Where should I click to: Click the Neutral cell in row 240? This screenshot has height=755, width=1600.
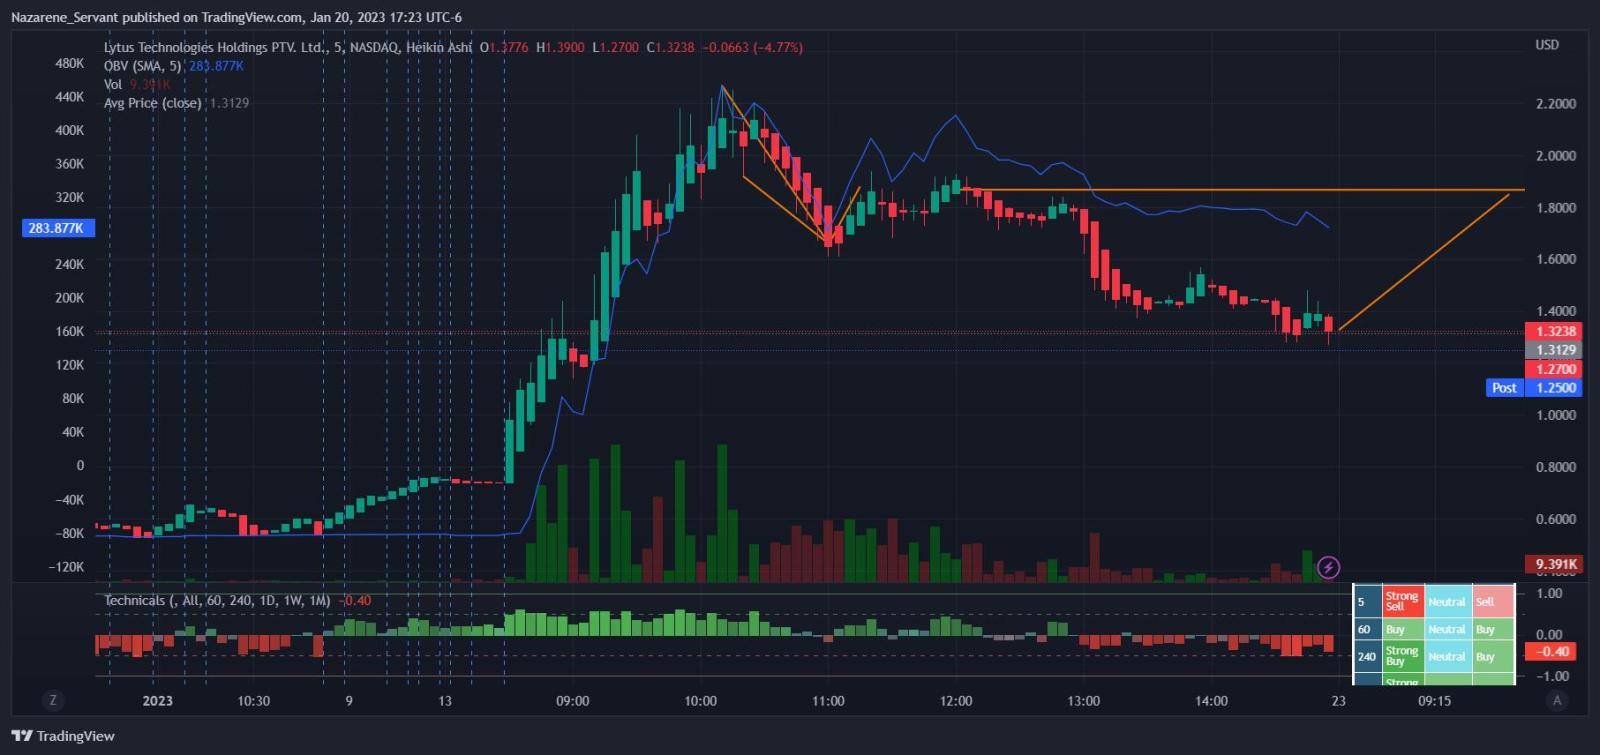1447,657
